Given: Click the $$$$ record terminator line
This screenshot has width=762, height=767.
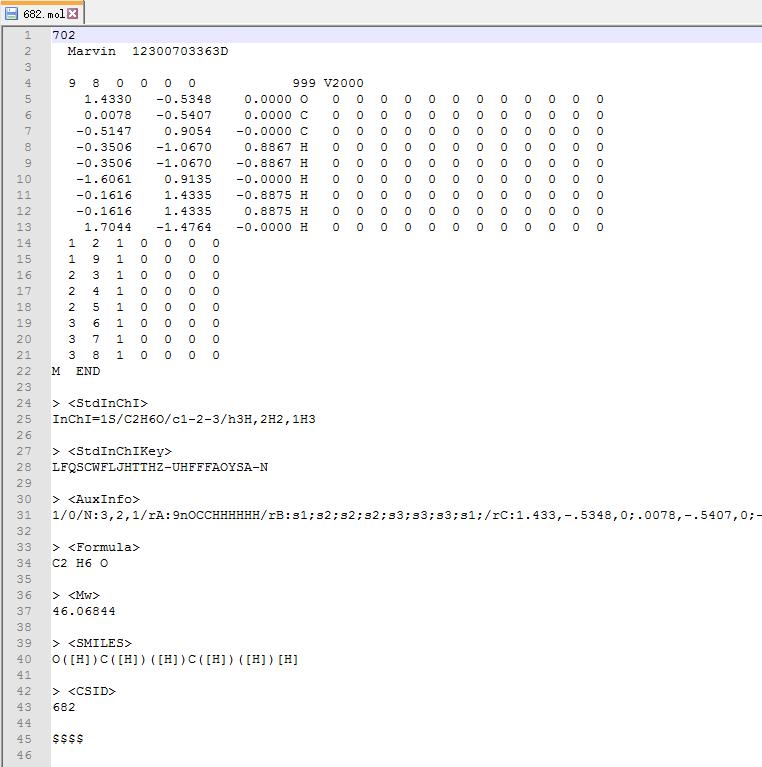Looking at the screenshot, I should click(68, 739).
